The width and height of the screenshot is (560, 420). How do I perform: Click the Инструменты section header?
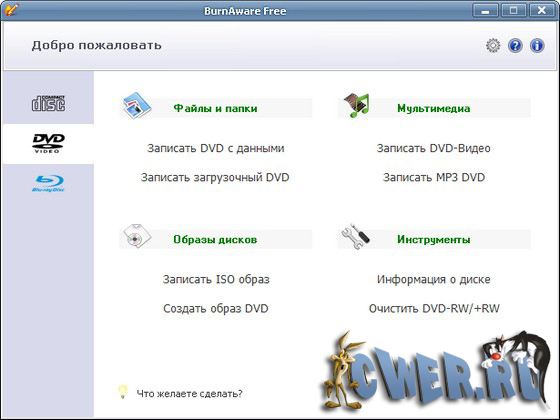pyautogui.click(x=434, y=239)
